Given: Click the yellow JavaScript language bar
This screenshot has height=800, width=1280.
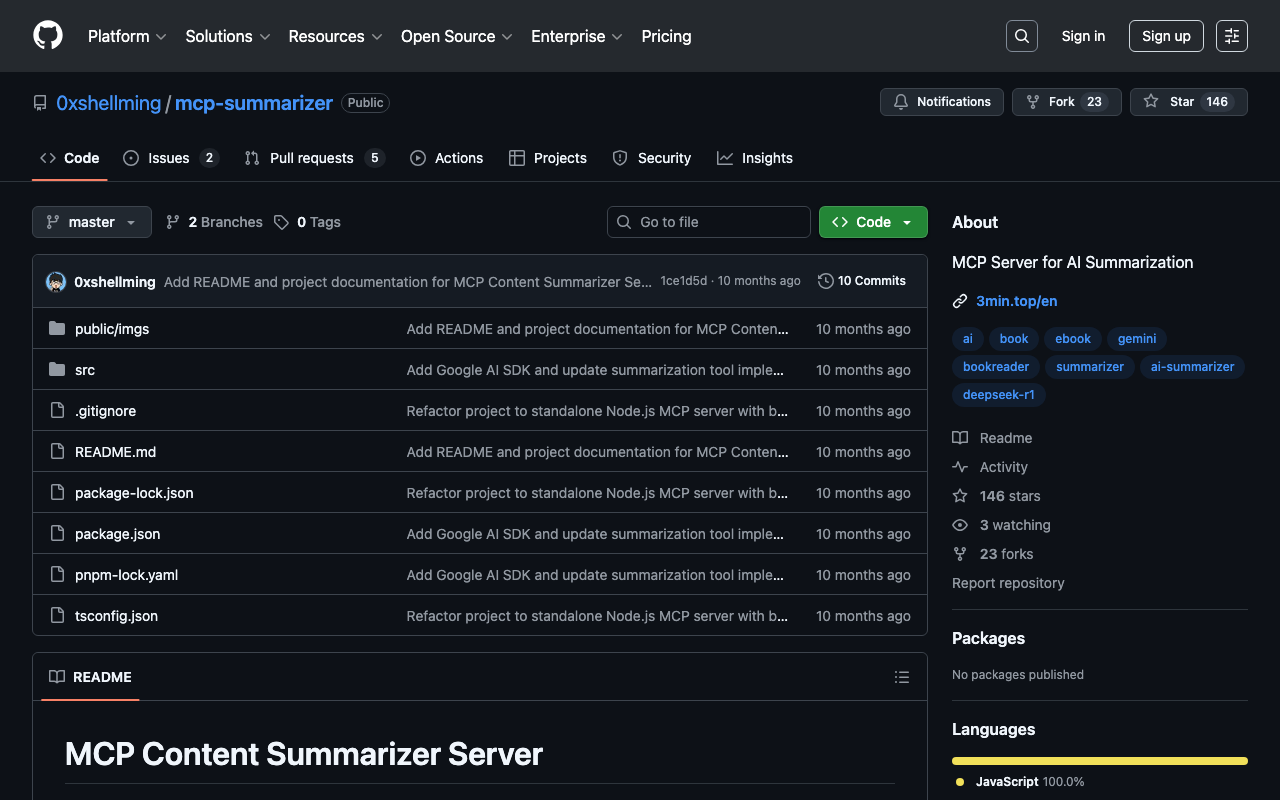Looking at the screenshot, I should [x=1099, y=761].
